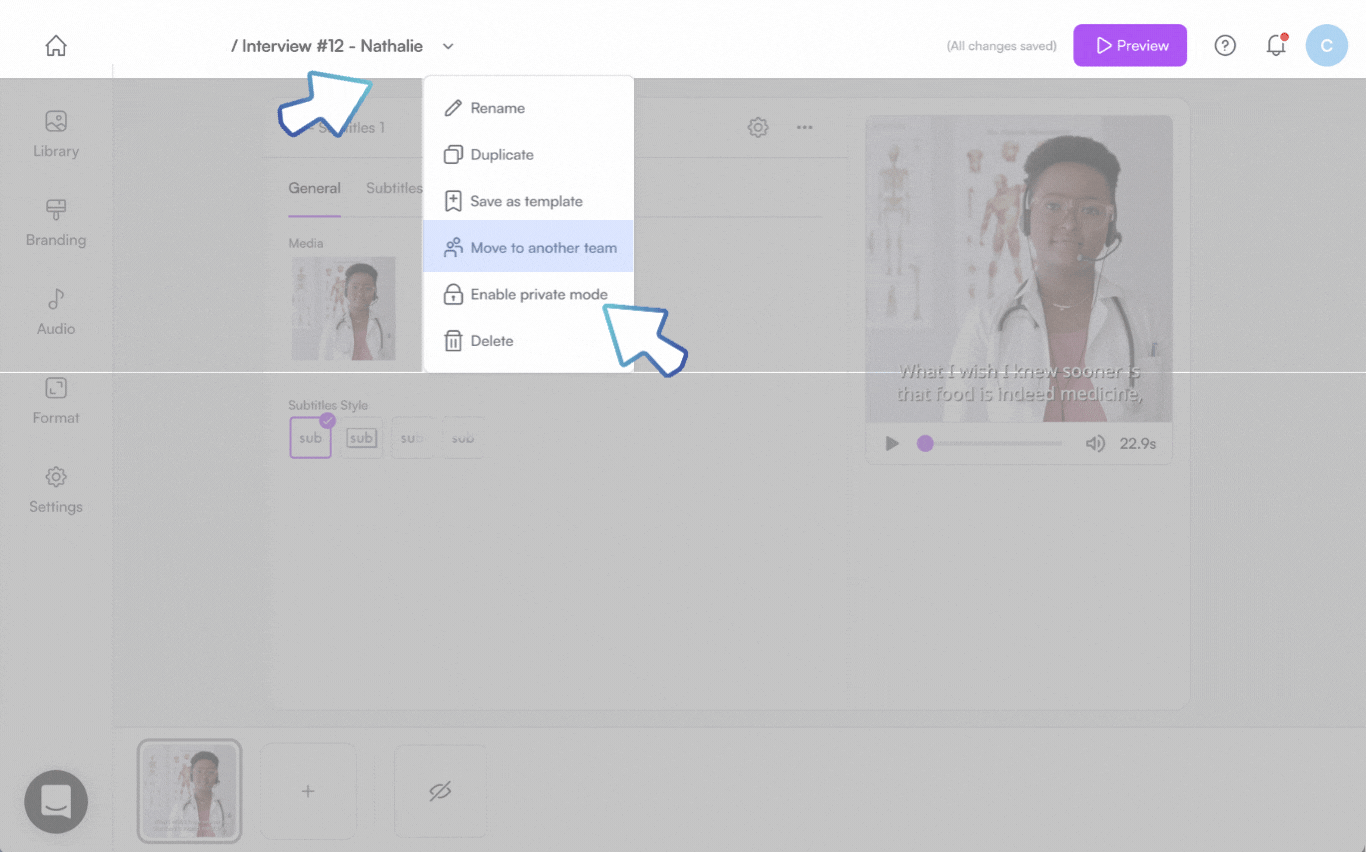This screenshot has width=1366, height=852.
Task: Toggle the crossed-out eye hidden scene tile
Action: 440,791
